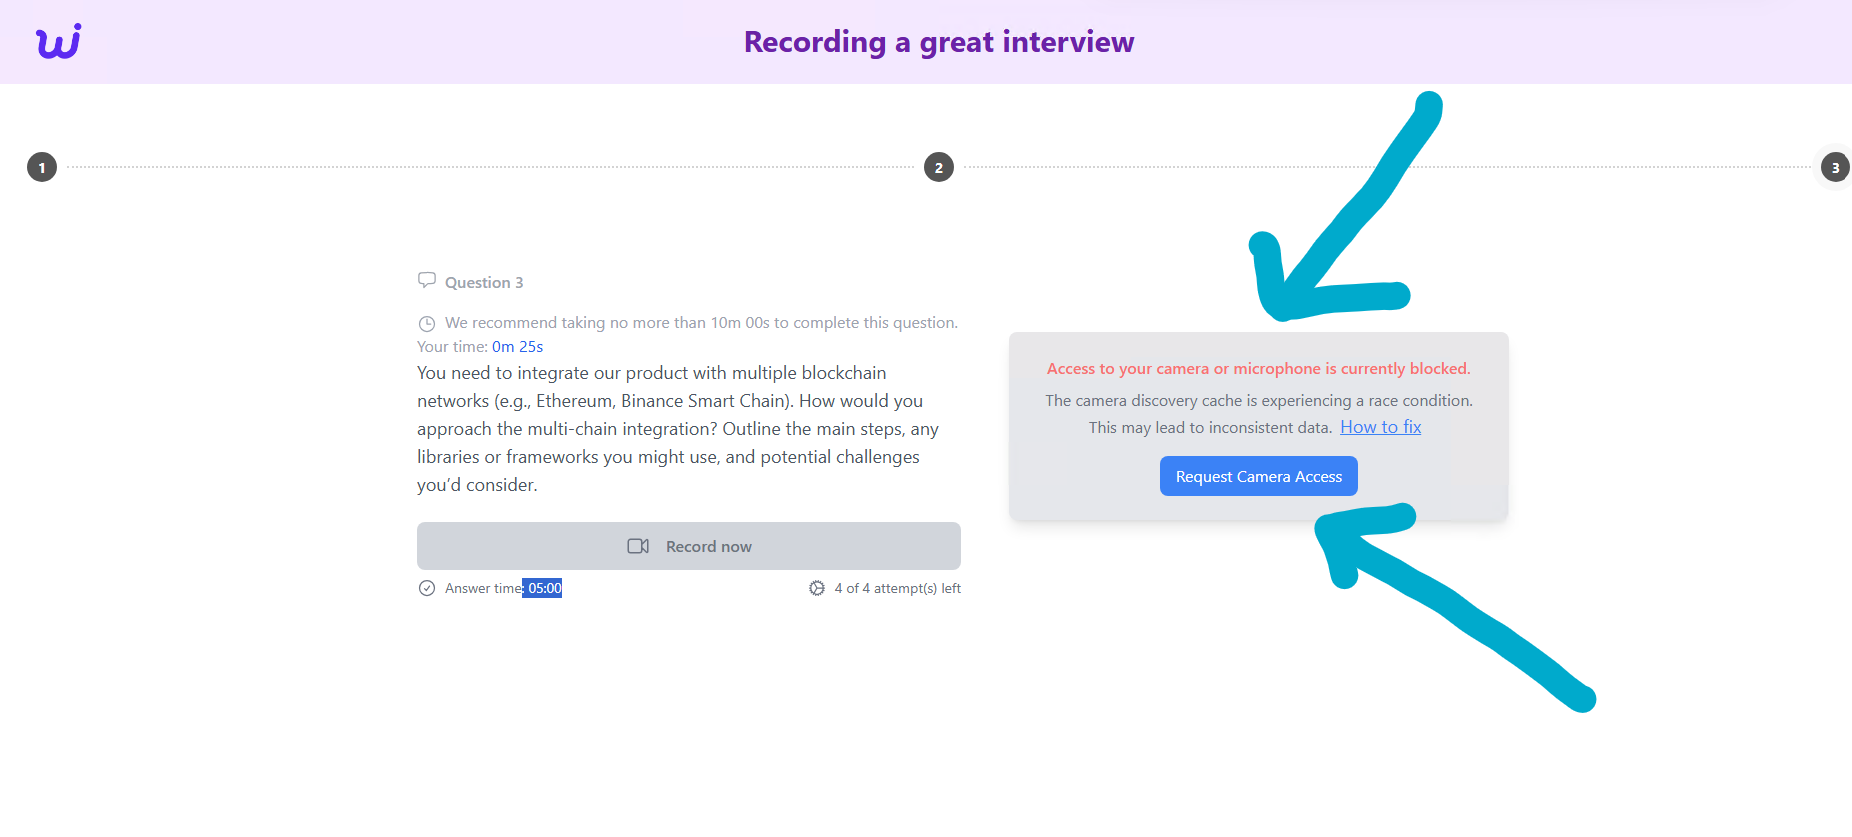The image size is (1852, 837).
Task: Click the clock icon by recommended time
Action: (427, 323)
